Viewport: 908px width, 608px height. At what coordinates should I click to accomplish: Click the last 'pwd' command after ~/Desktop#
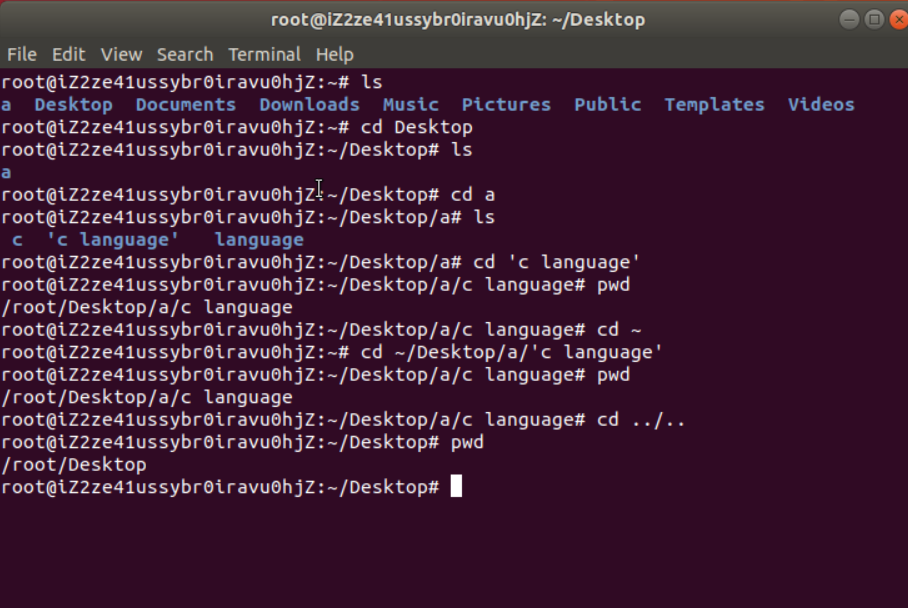467,443
